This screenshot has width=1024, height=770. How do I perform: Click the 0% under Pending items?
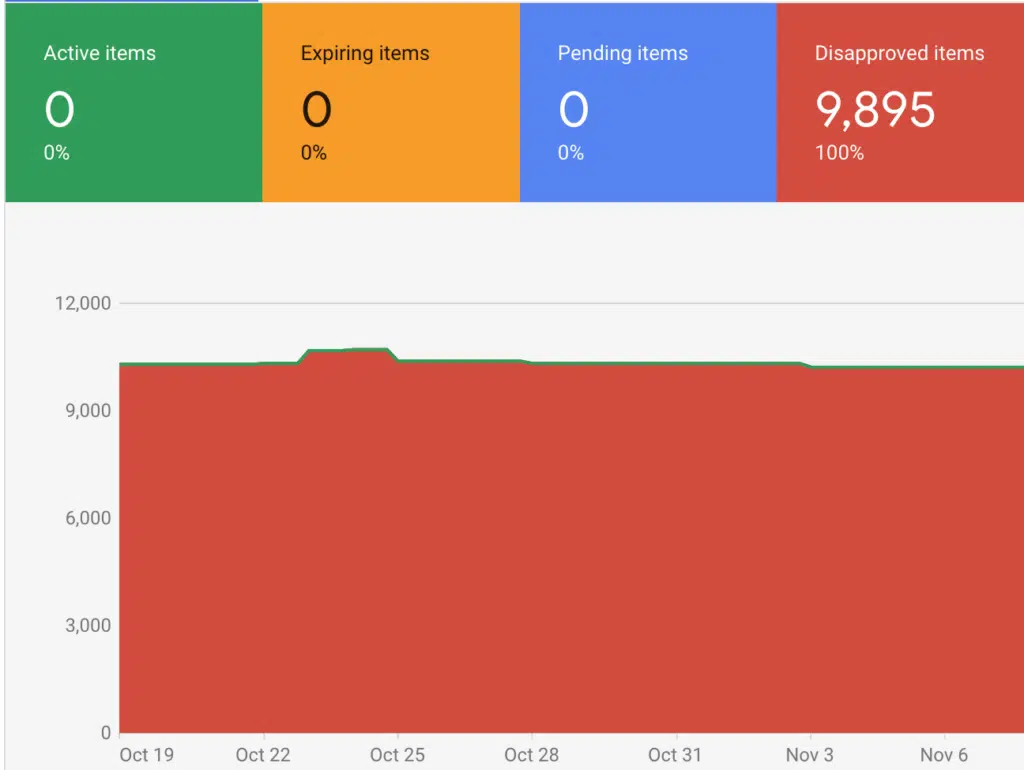571,153
